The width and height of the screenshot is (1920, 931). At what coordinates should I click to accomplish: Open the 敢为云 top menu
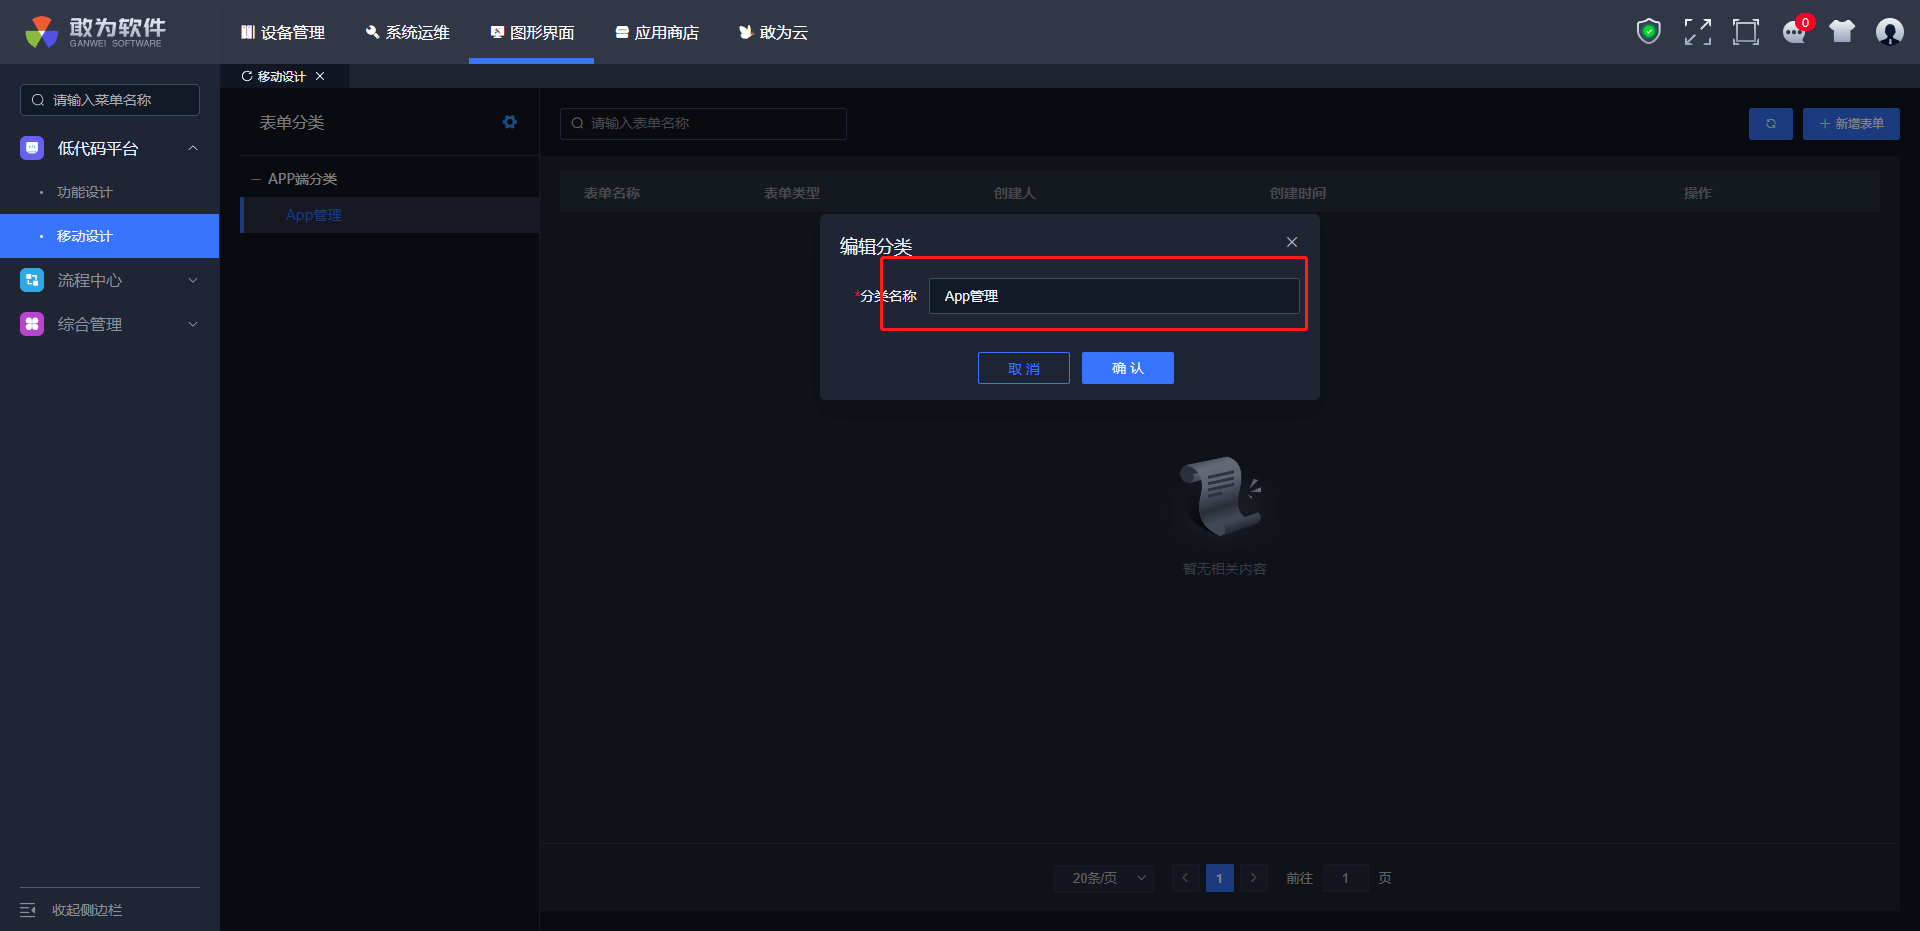click(773, 32)
